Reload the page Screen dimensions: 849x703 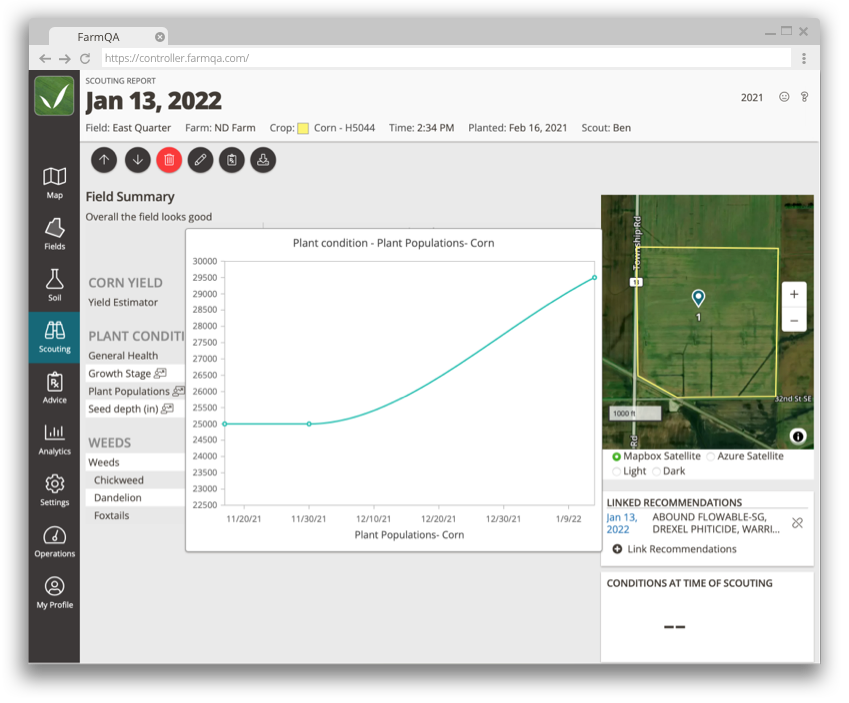[x=85, y=58]
